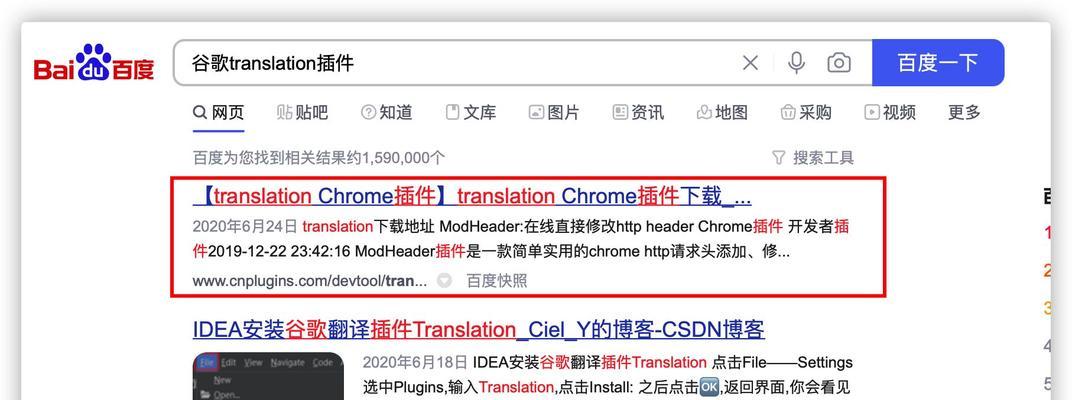Screen dimensions: 1072x400
Task: Click the www.cnplugins.com/devtool URL
Action: tap(310, 280)
